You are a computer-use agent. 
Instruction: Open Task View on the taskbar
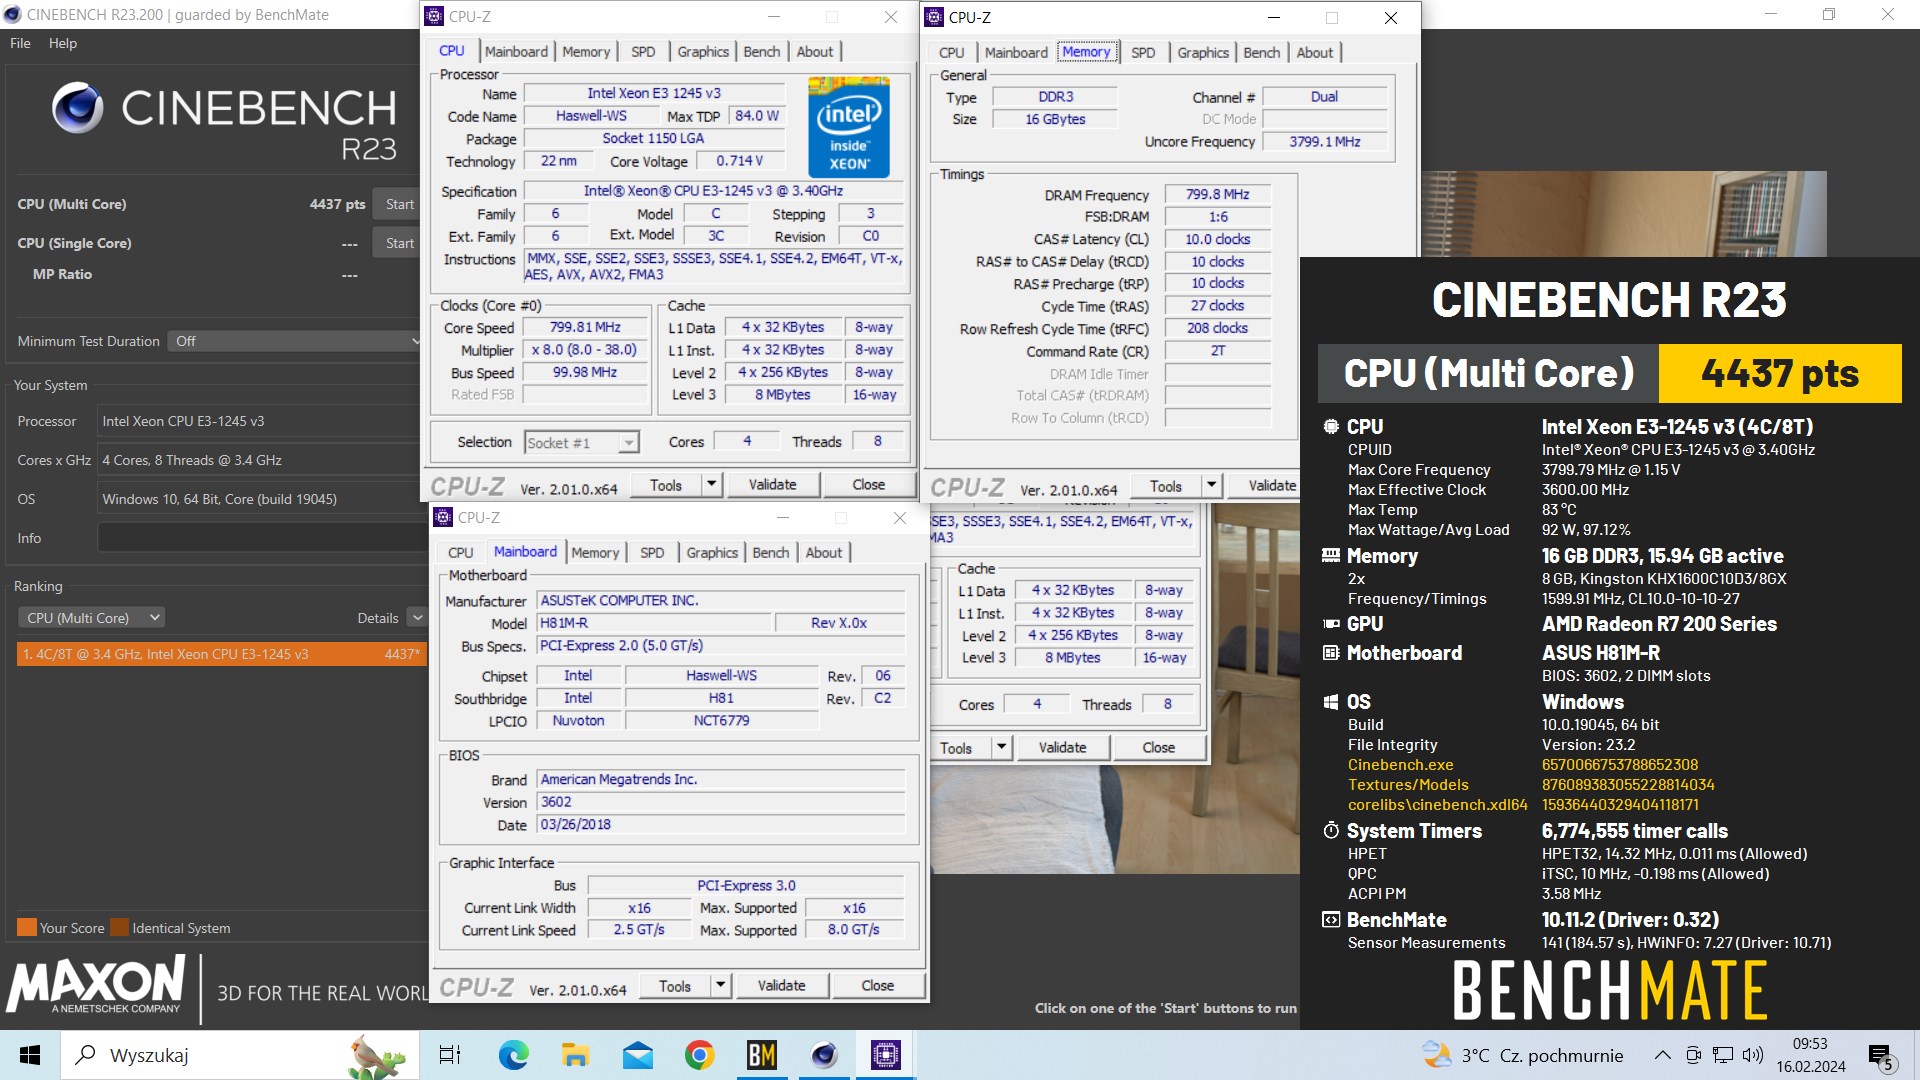click(450, 1055)
